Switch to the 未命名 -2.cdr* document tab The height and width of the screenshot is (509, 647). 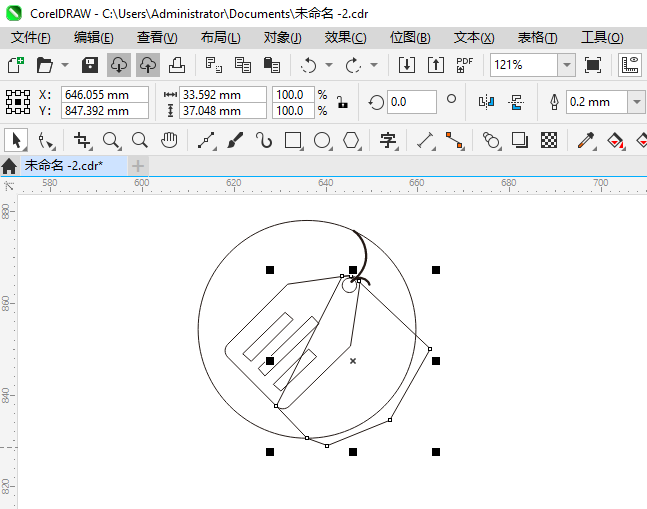click(x=73, y=166)
